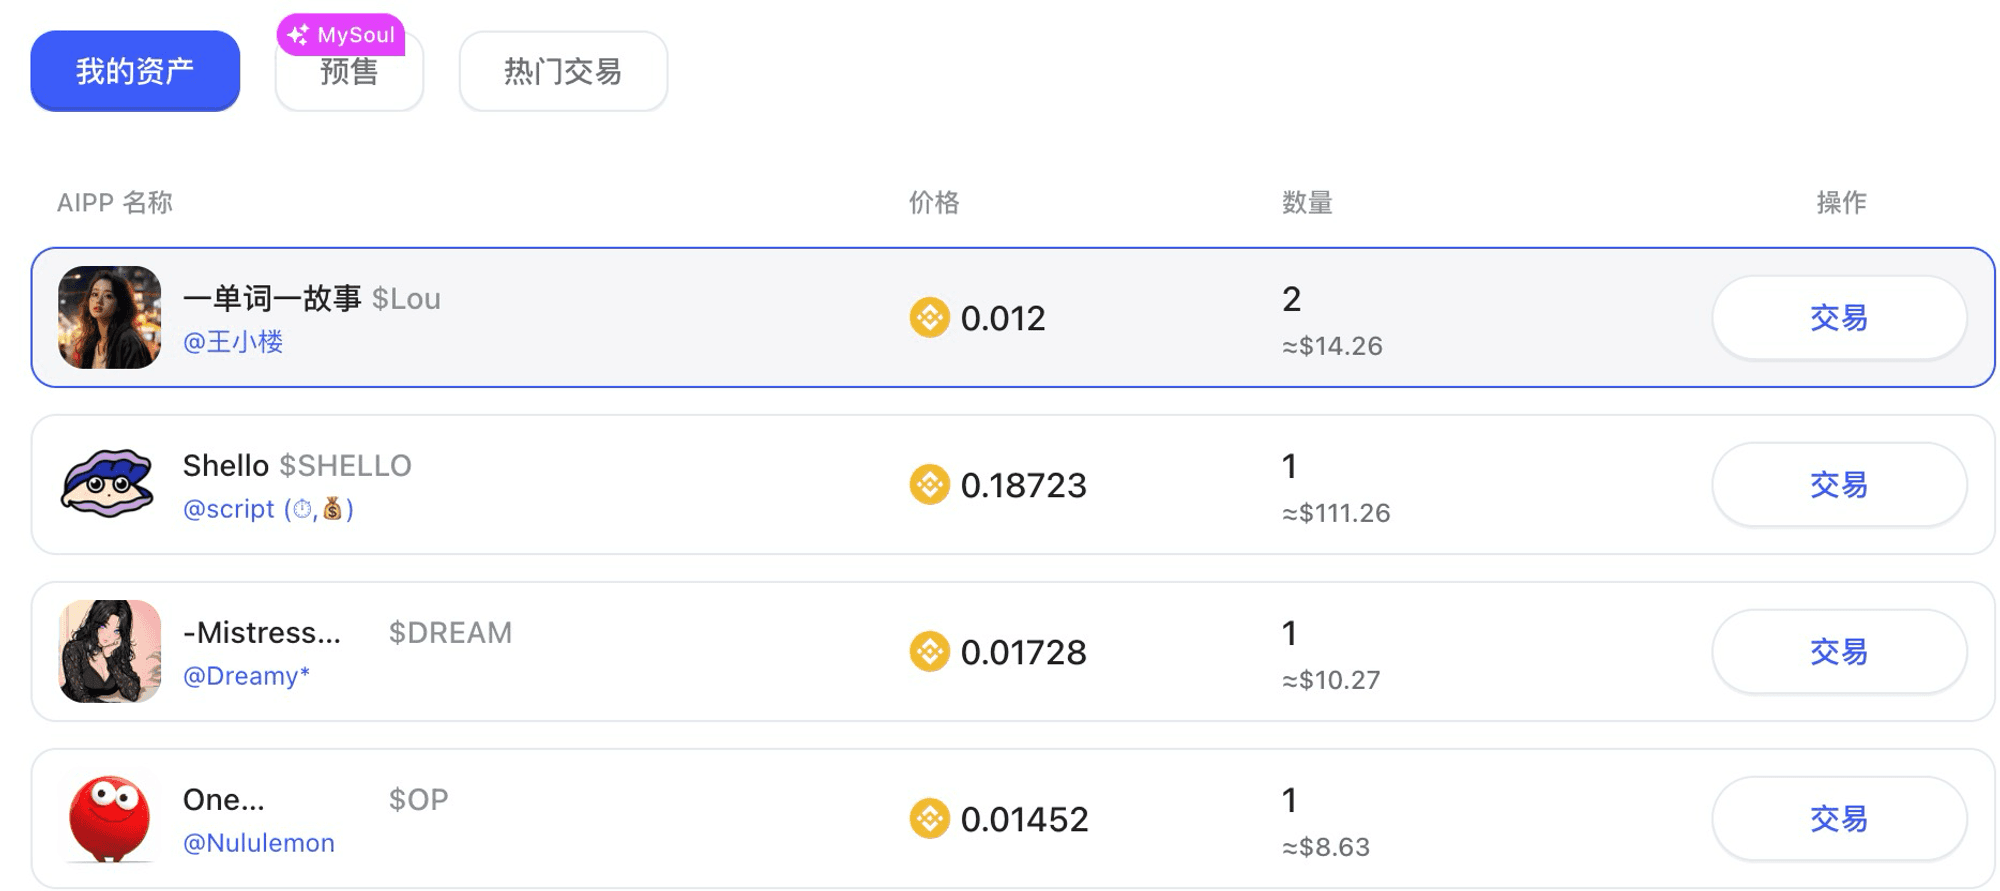The image size is (2000, 891).
Task: Click 交易 button for $Lou
Action: (1839, 318)
